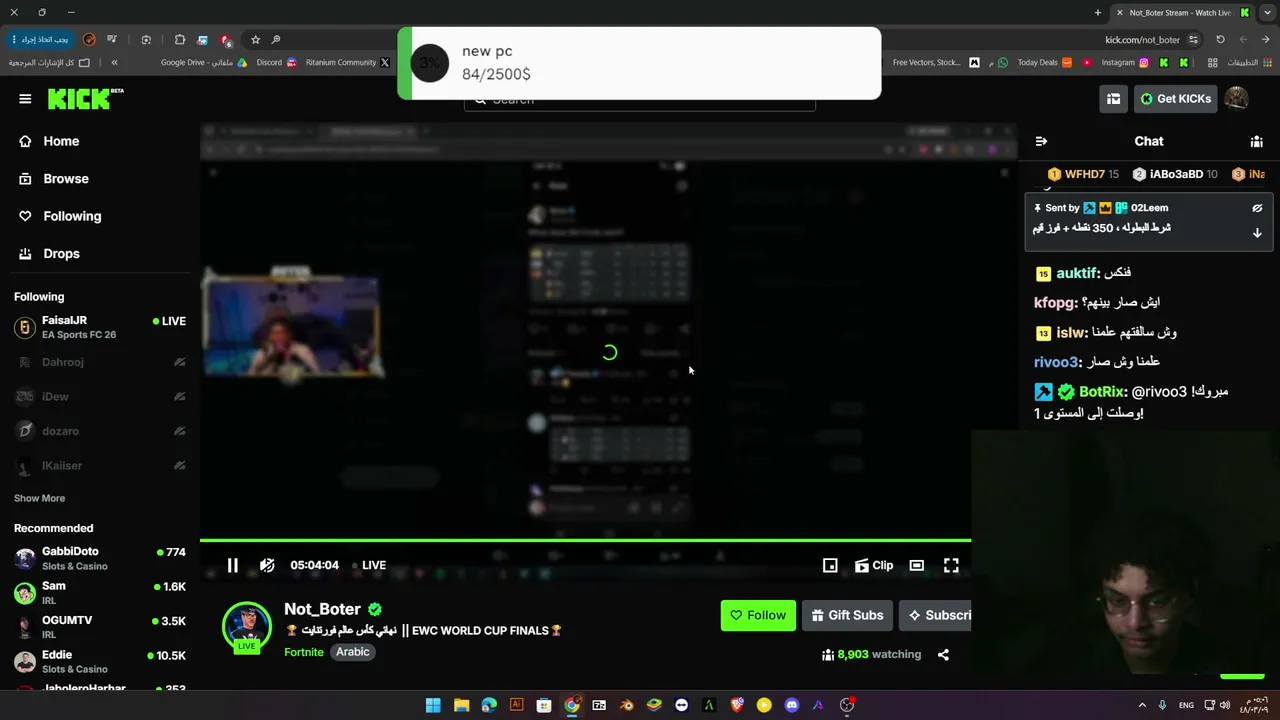The width and height of the screenshot is (1280, 720).
Task: Open Browse in the sidebar
Action: pyautogui.click(x=66, y=179)
